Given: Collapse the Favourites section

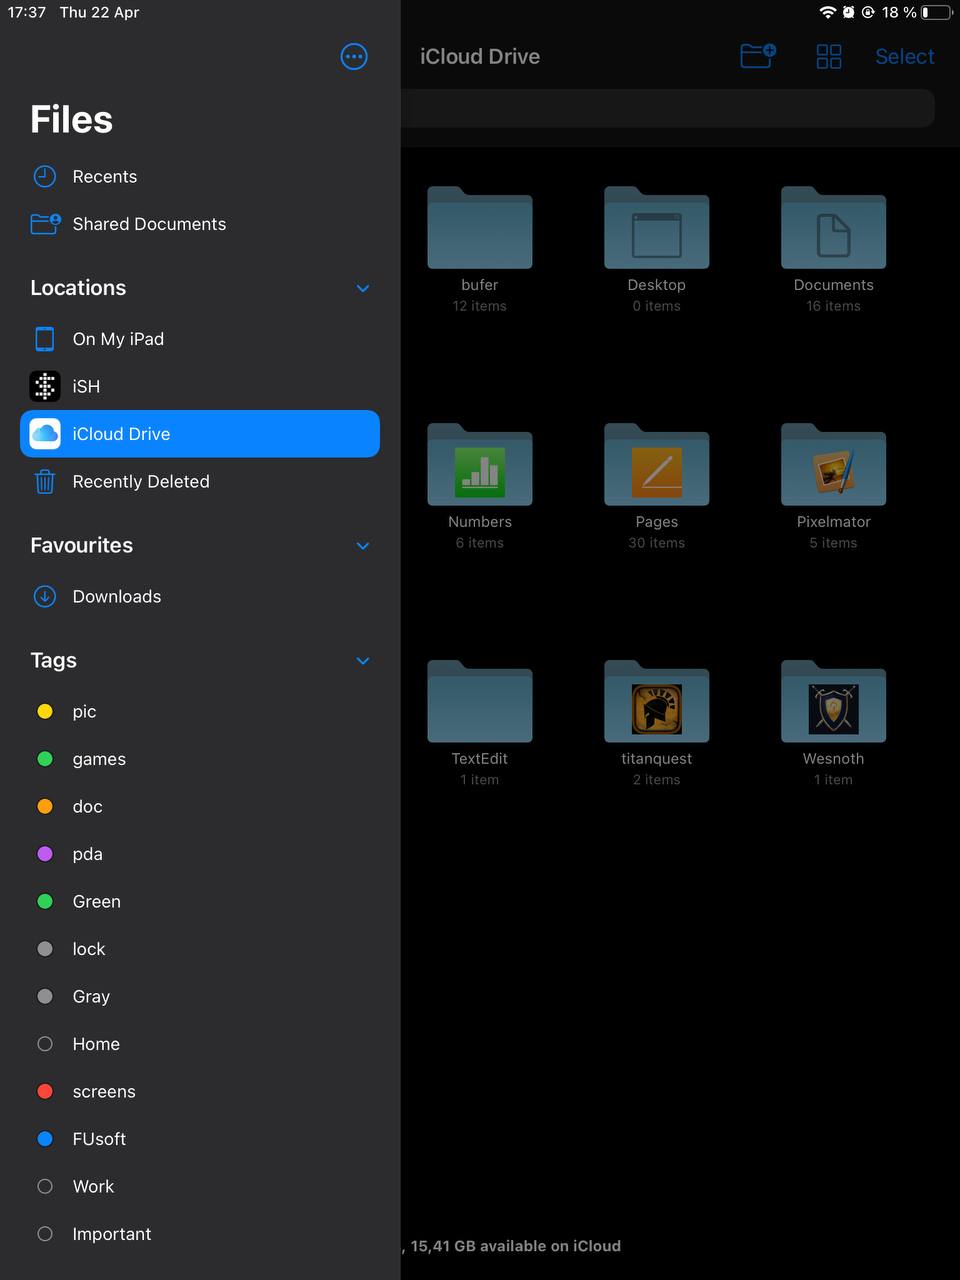Looking at the screenshot, I should [363, 546].
